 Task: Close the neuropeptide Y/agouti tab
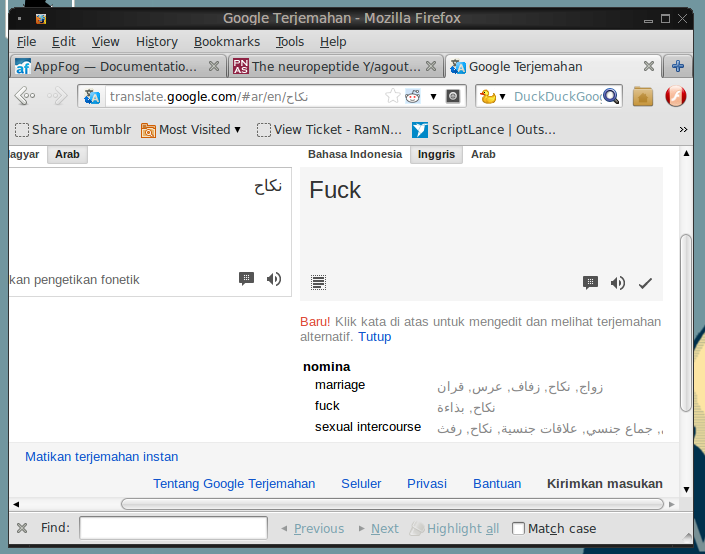tap(431, 67)
